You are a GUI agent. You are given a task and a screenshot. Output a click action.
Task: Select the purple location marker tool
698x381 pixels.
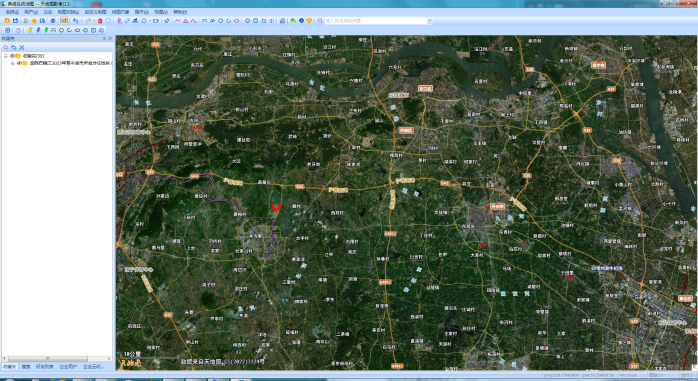coord(119,20)
